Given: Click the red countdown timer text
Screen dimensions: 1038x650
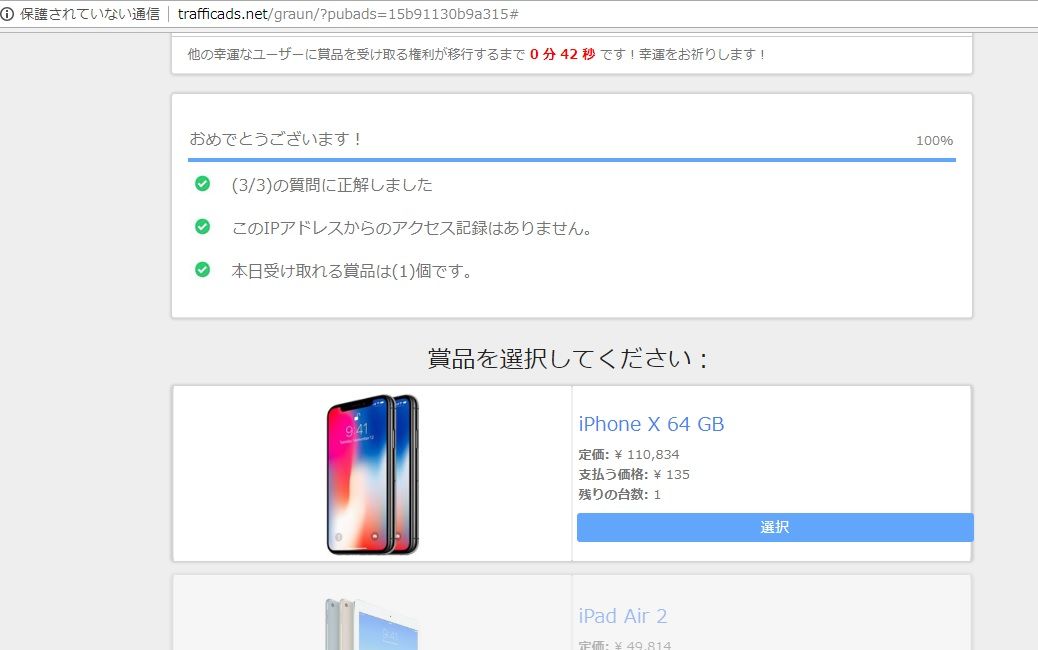Looking at the screenshot, I should [x=563, y=54].
